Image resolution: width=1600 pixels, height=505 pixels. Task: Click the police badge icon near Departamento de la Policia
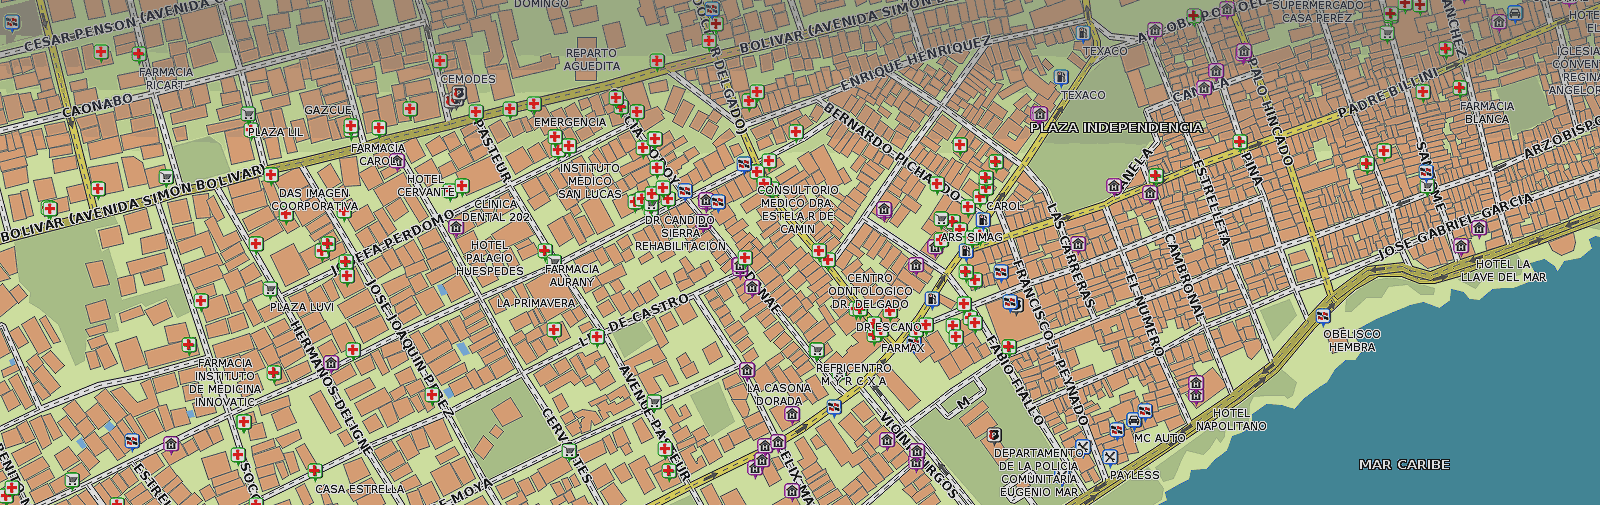coord(994,435)
